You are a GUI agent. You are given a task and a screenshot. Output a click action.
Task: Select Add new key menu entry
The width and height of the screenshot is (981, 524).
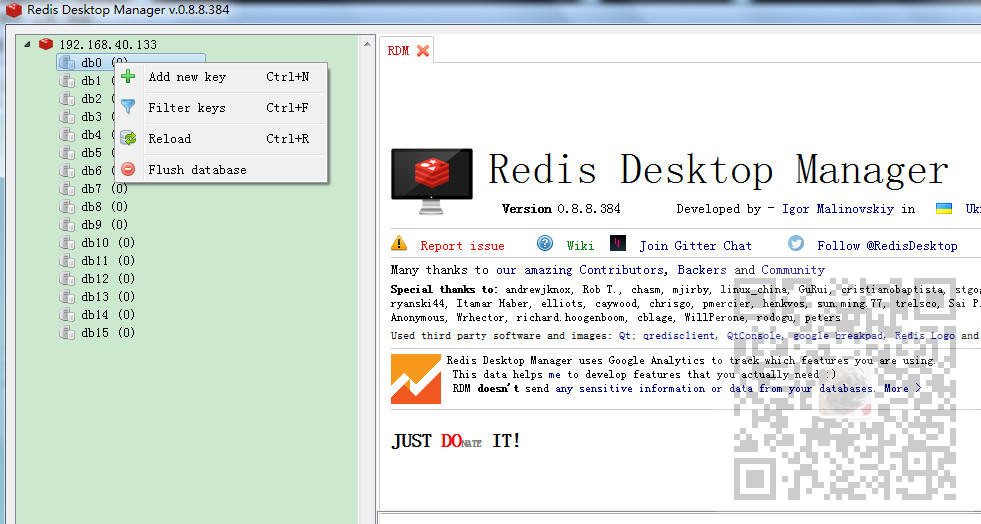(221, 77)
